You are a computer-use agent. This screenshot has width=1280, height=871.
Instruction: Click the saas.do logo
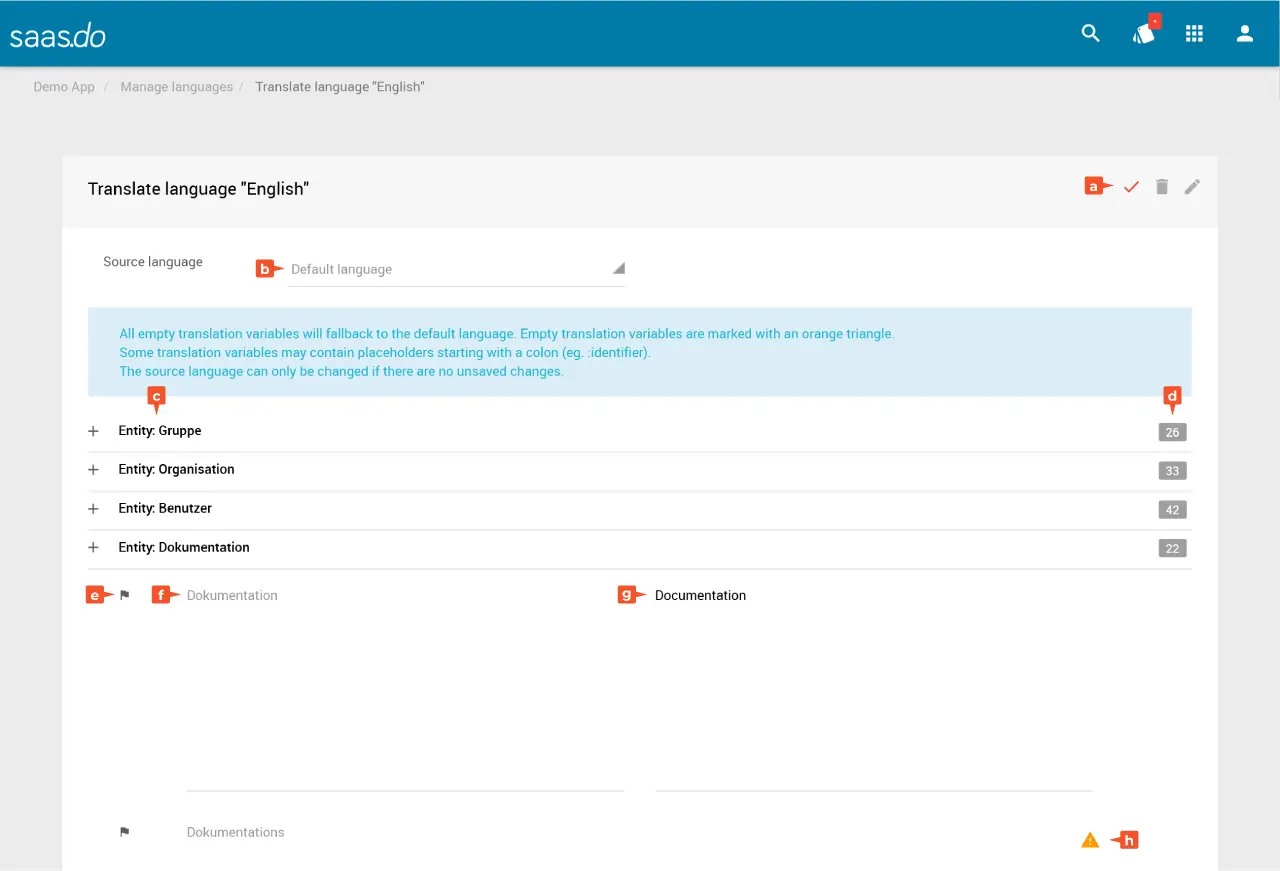click(x=58, y=36)
